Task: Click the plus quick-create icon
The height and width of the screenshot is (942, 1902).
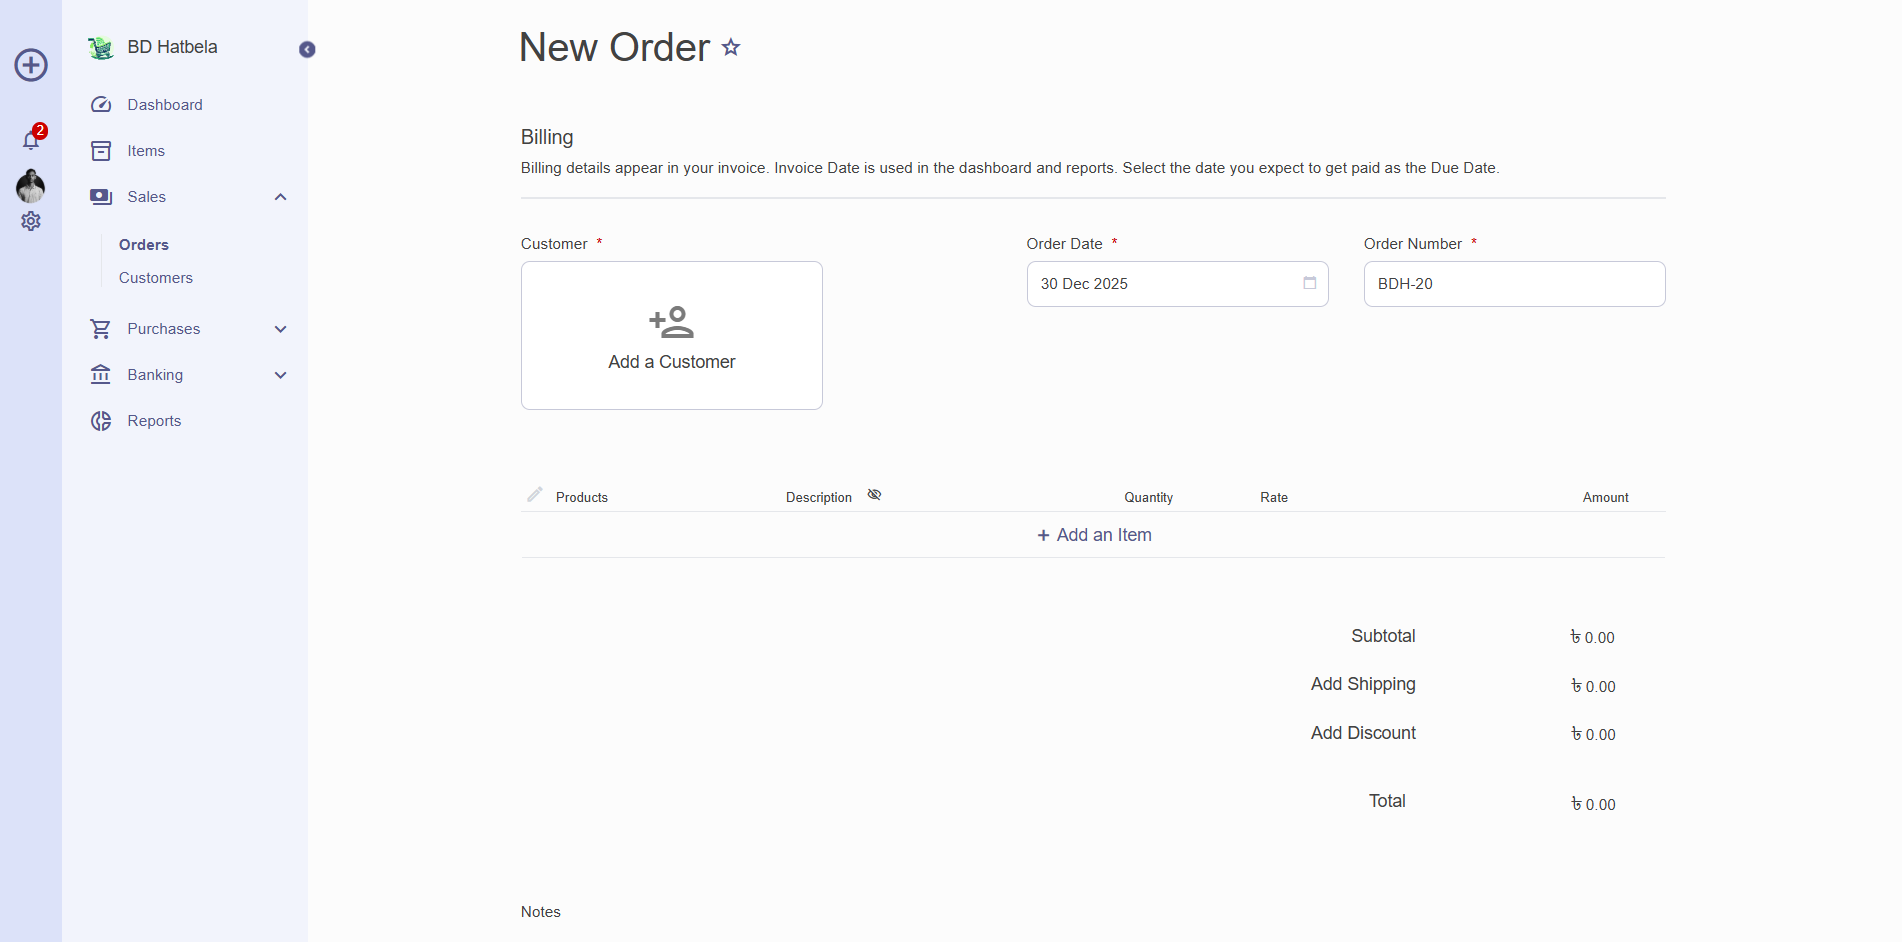Action: point(31,65)
